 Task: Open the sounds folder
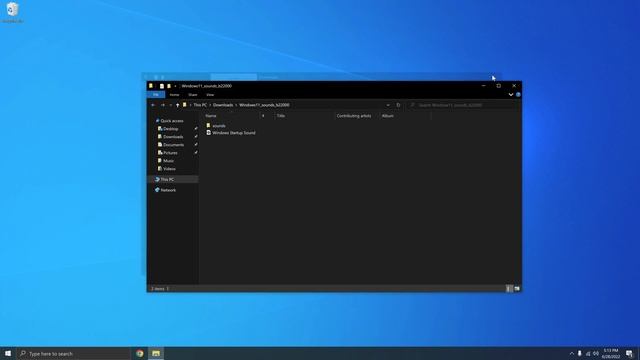216,126
